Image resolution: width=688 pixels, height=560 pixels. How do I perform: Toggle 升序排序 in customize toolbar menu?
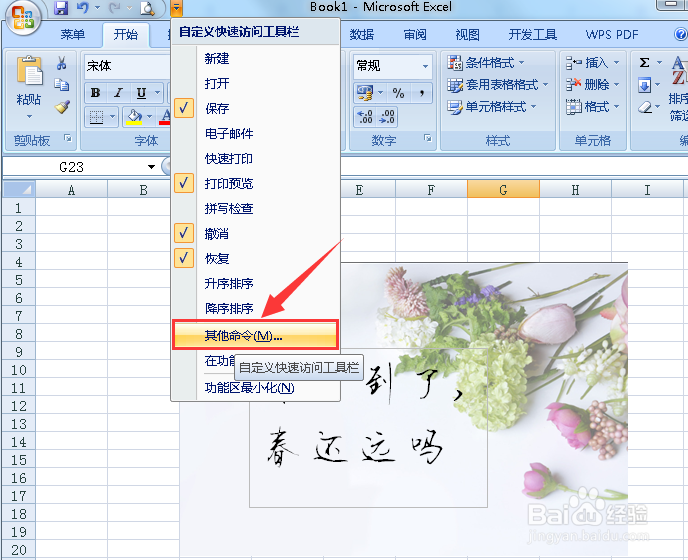[255, 284]
